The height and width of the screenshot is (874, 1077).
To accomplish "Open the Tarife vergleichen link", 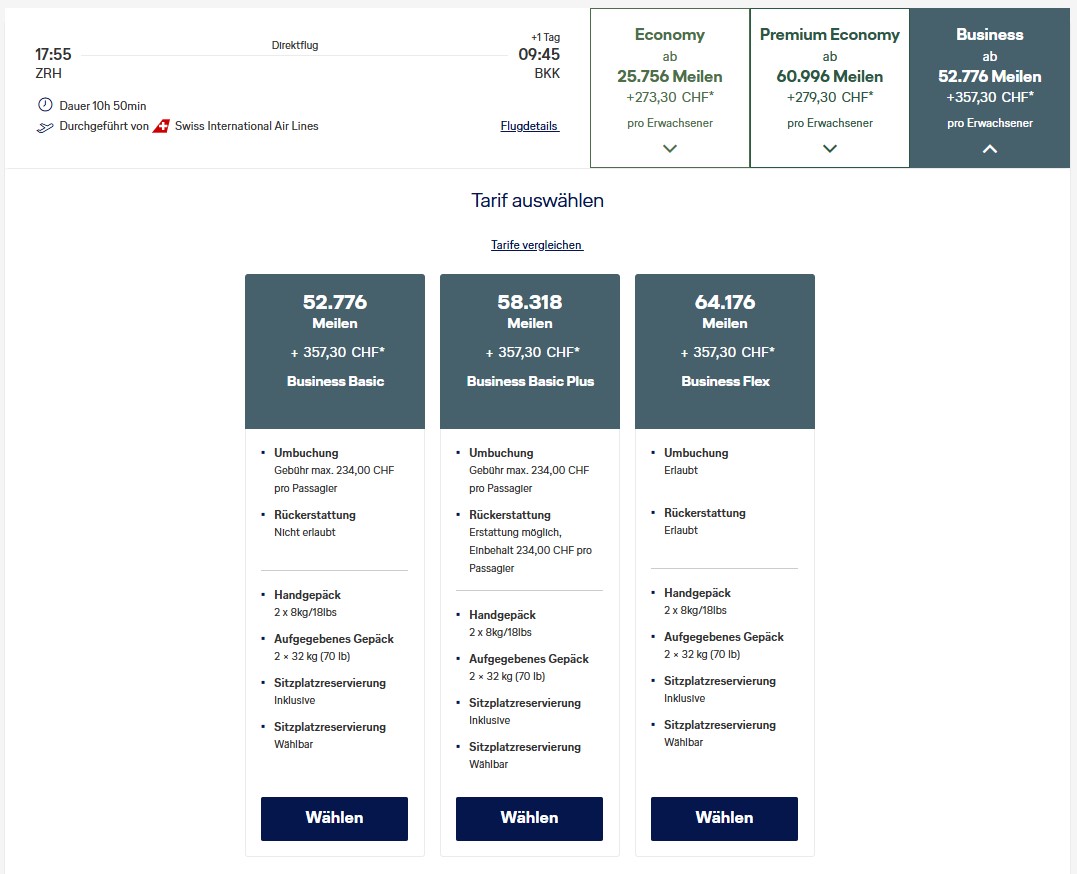I will point(537,245).
